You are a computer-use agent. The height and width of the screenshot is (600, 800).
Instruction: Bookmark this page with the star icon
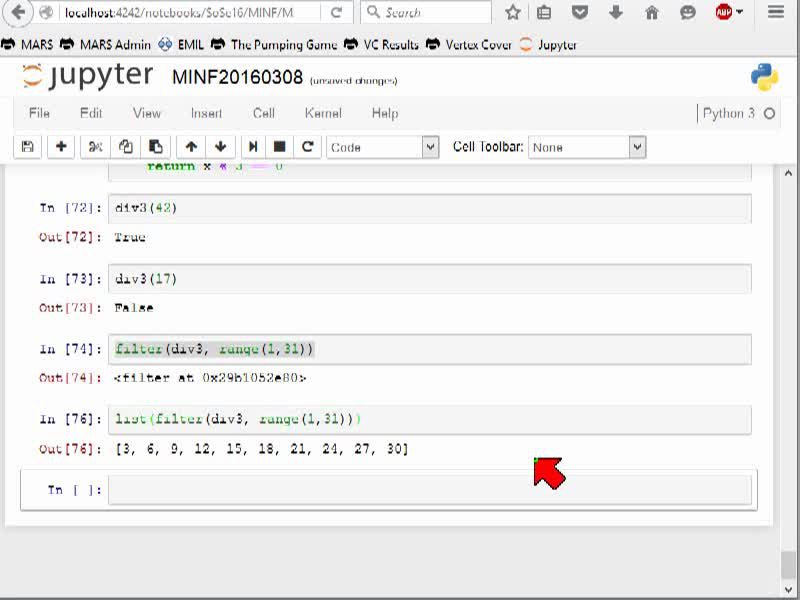click(x=513, y=12)
